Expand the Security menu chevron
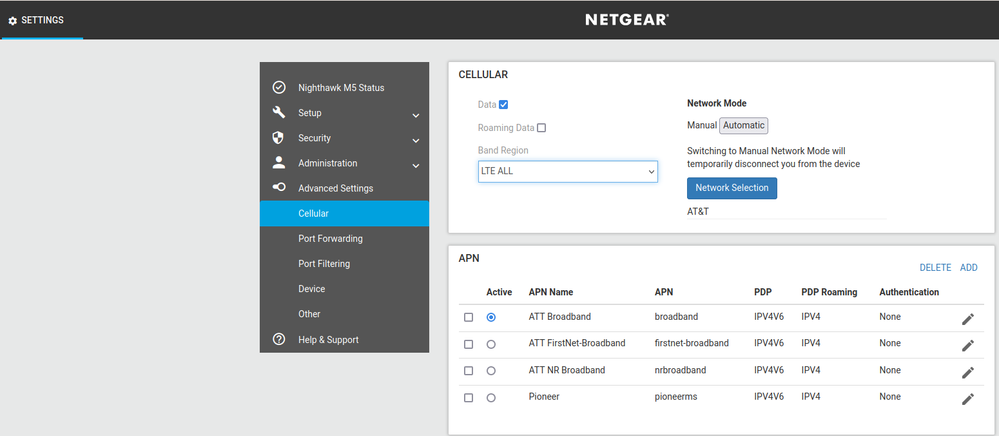The image size is (999, 436). [x=415, y=141]
